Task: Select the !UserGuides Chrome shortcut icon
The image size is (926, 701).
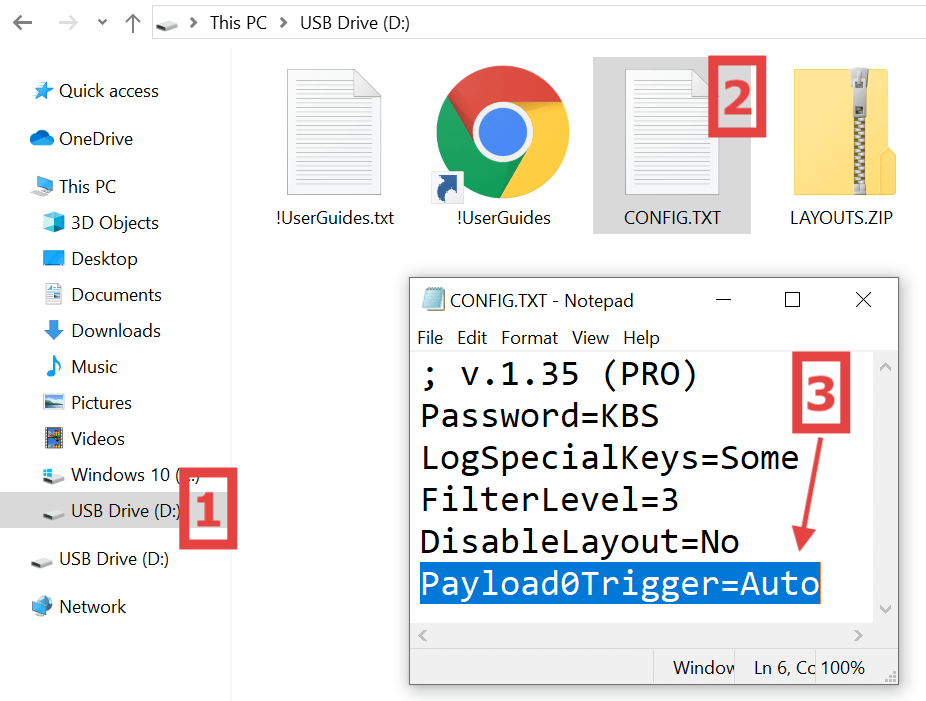Action: coord(502,133)
